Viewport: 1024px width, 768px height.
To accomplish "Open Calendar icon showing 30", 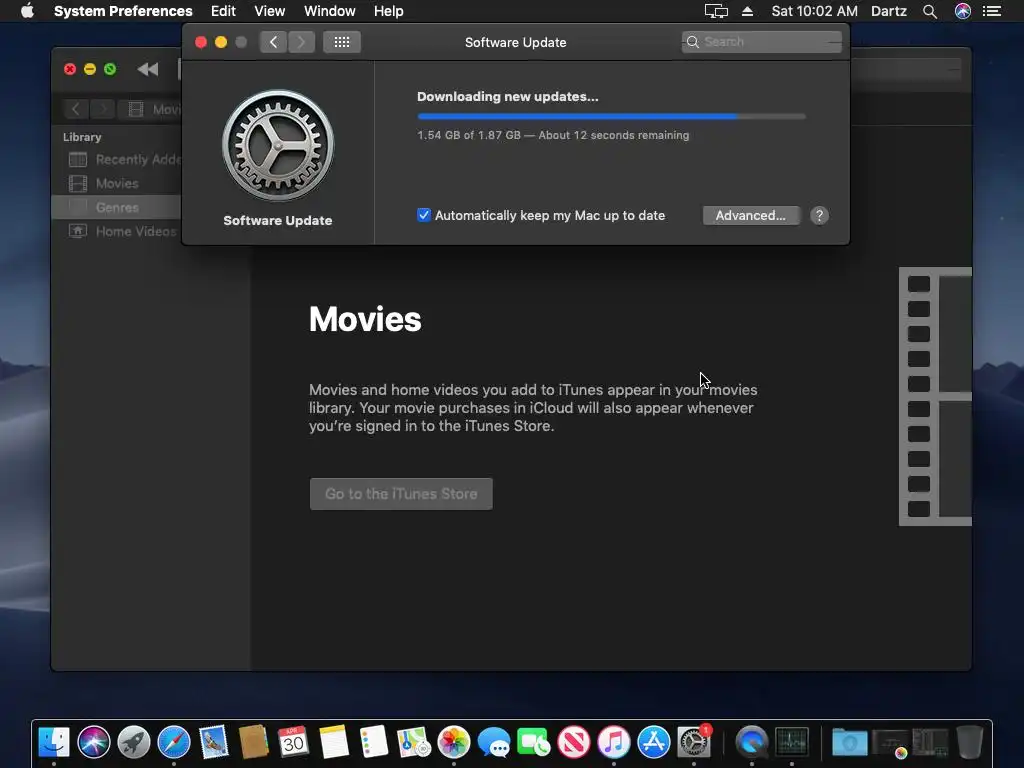I will coord(293,742).
